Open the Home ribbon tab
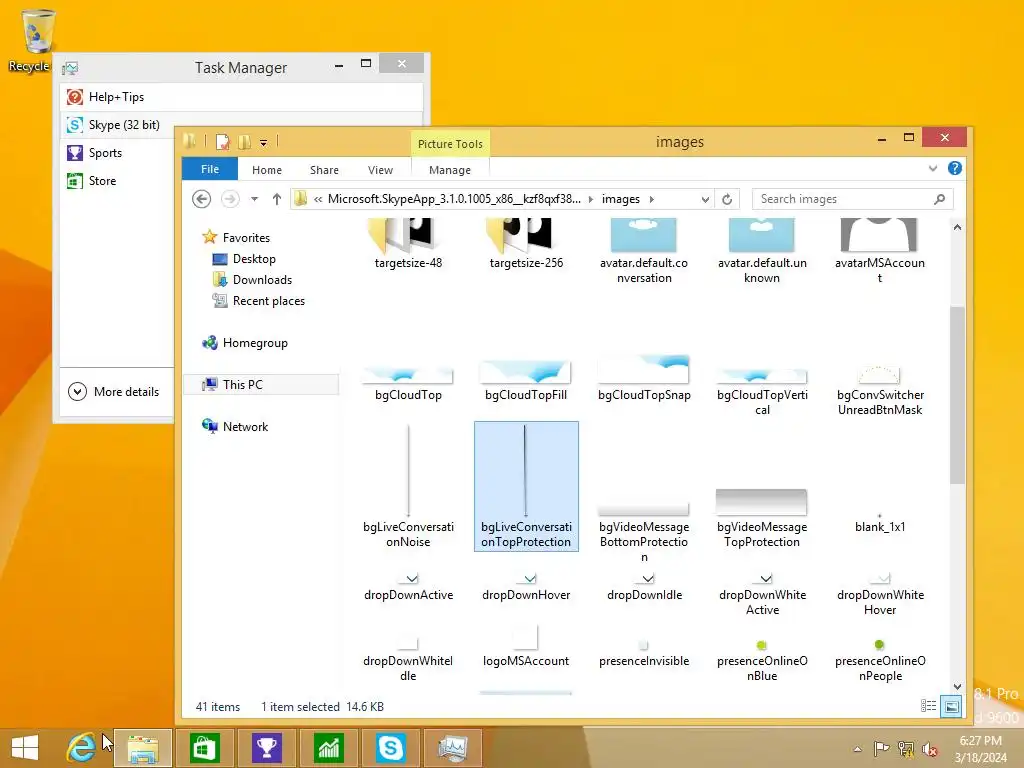 [266, 170]
